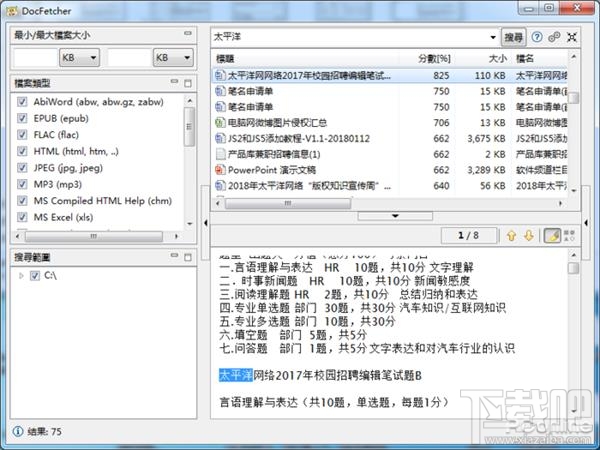Click the fullscreen toggle icon beside search
The image size is (600, 450).
click(x=572, y=37)
